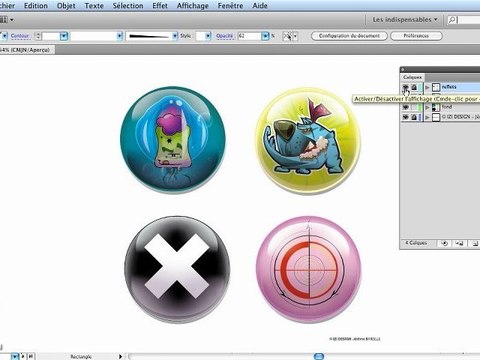The image size is (480, 360).
Task: Select the CMJN/Aperçu document tab
Action: click(x=27, y=50)
